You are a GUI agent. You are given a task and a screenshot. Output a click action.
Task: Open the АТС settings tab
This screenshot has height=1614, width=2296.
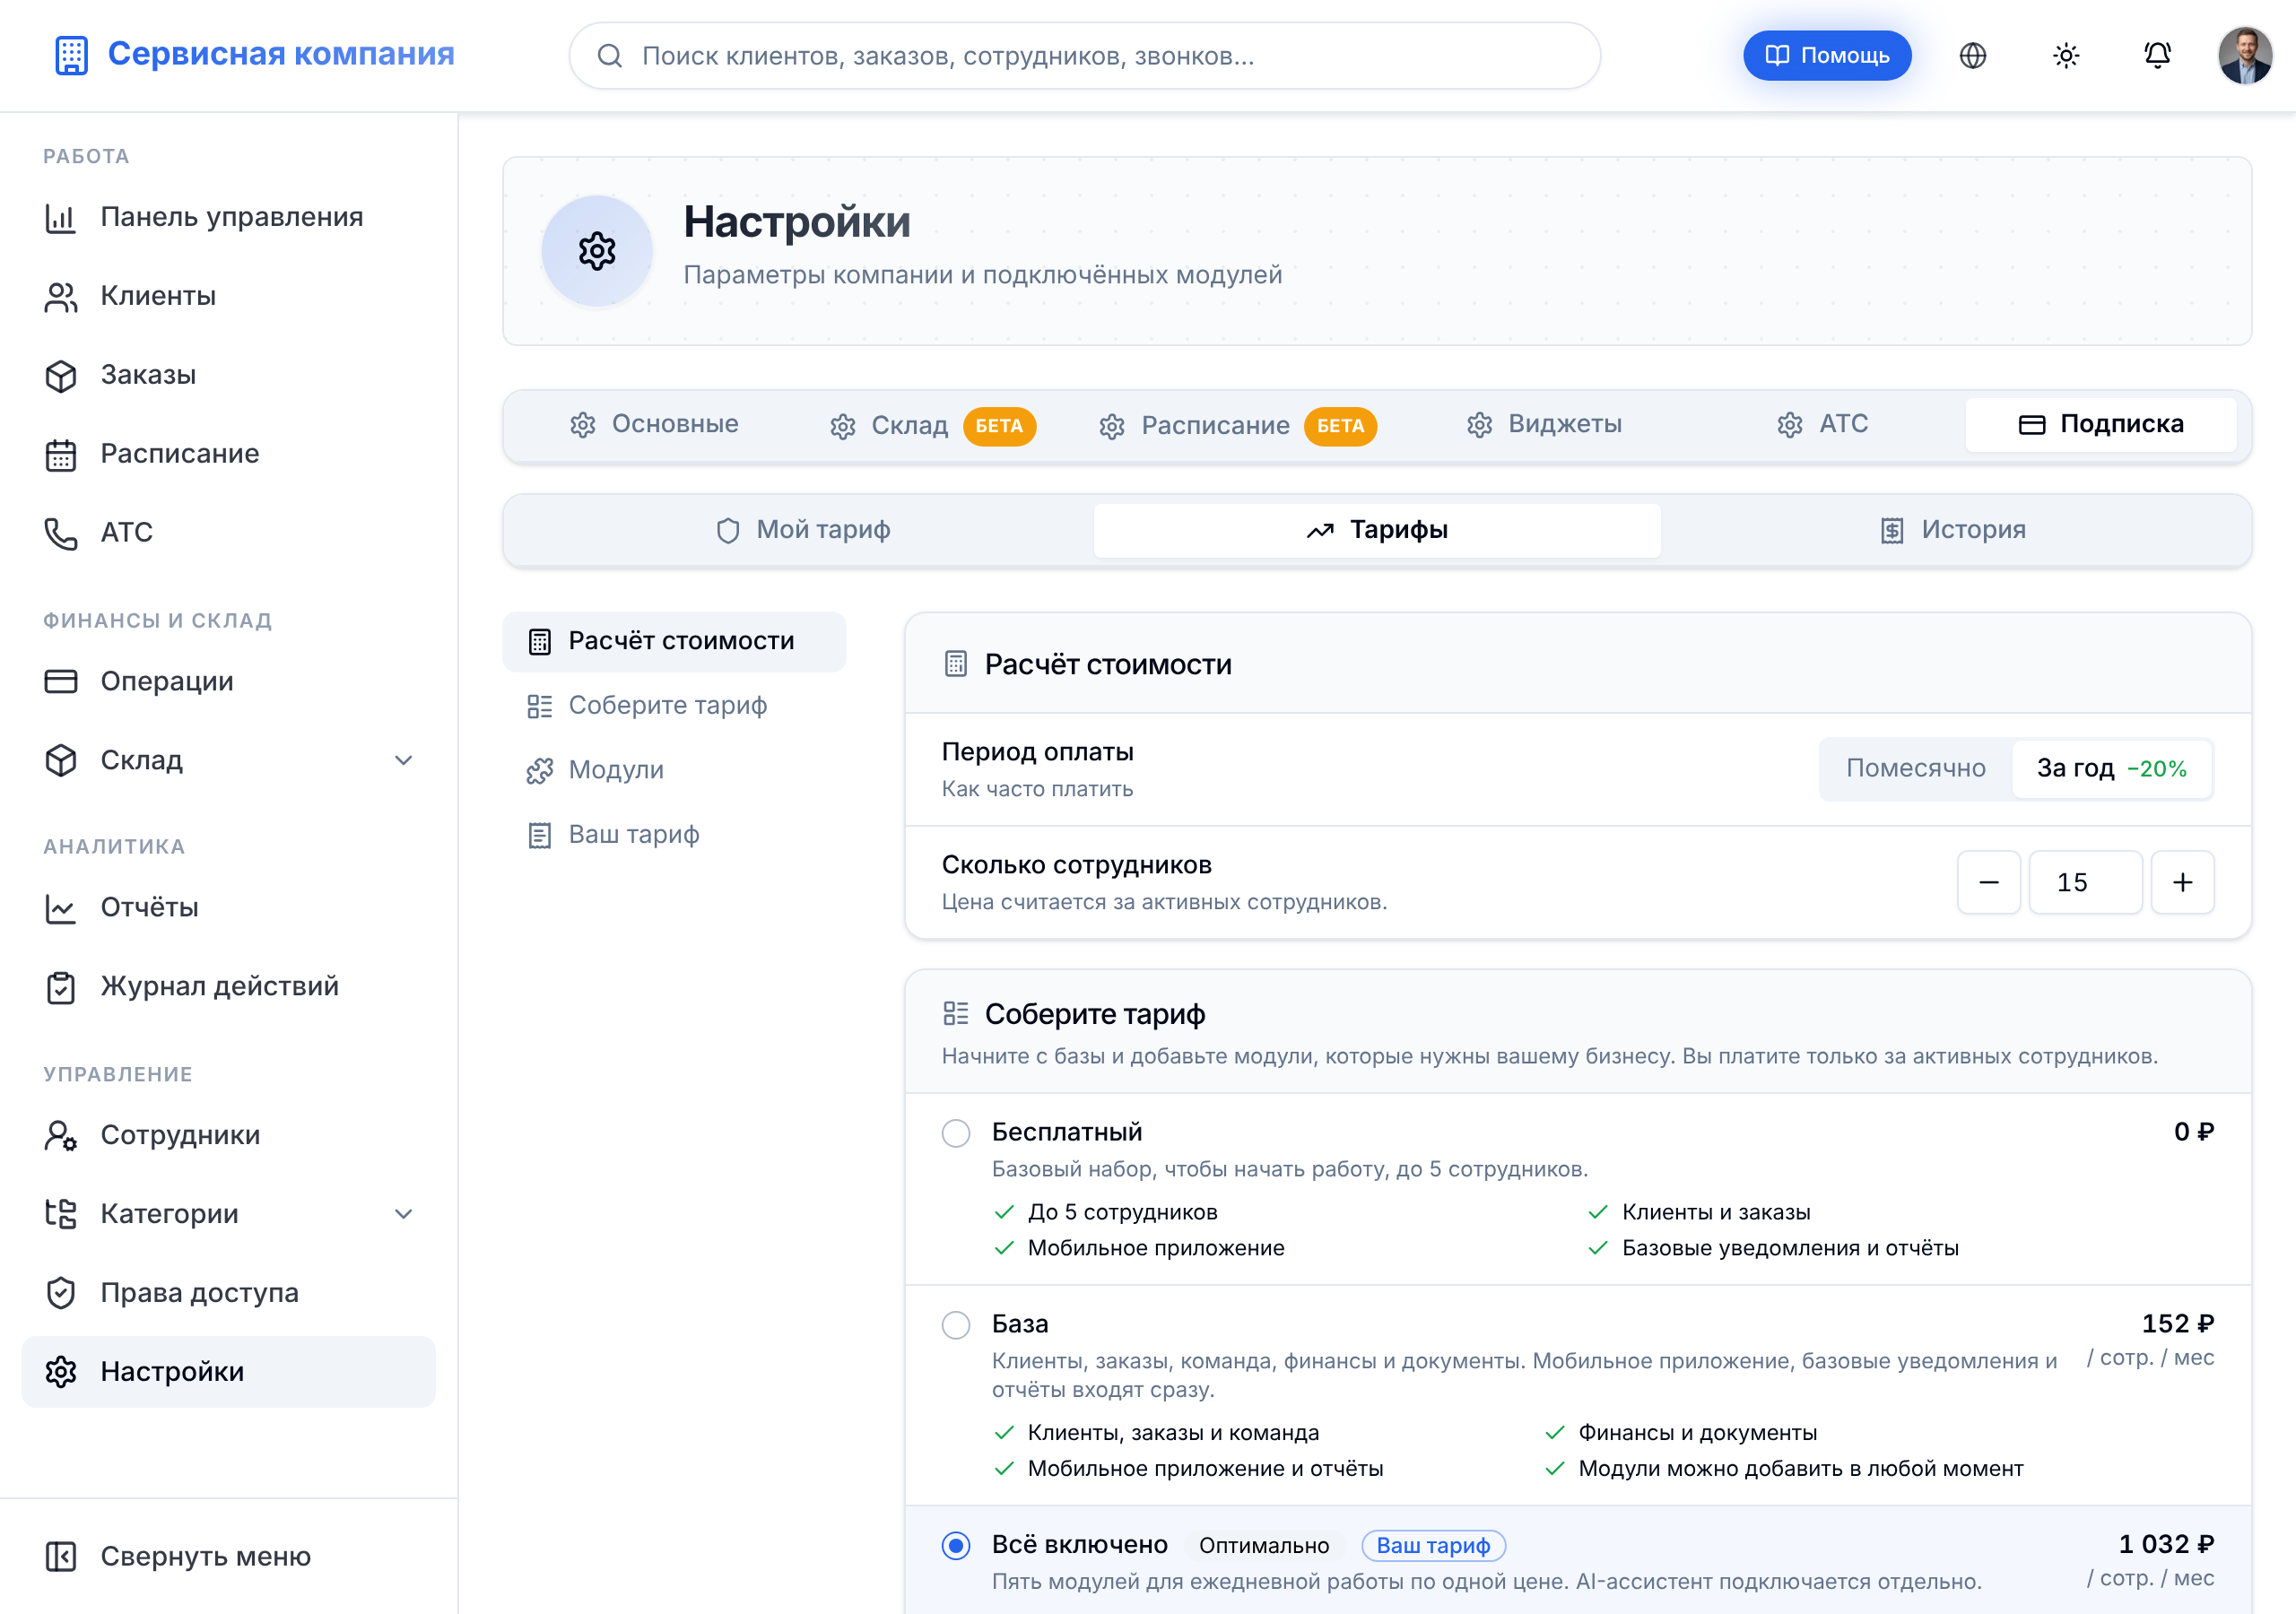coord(1822,424)
